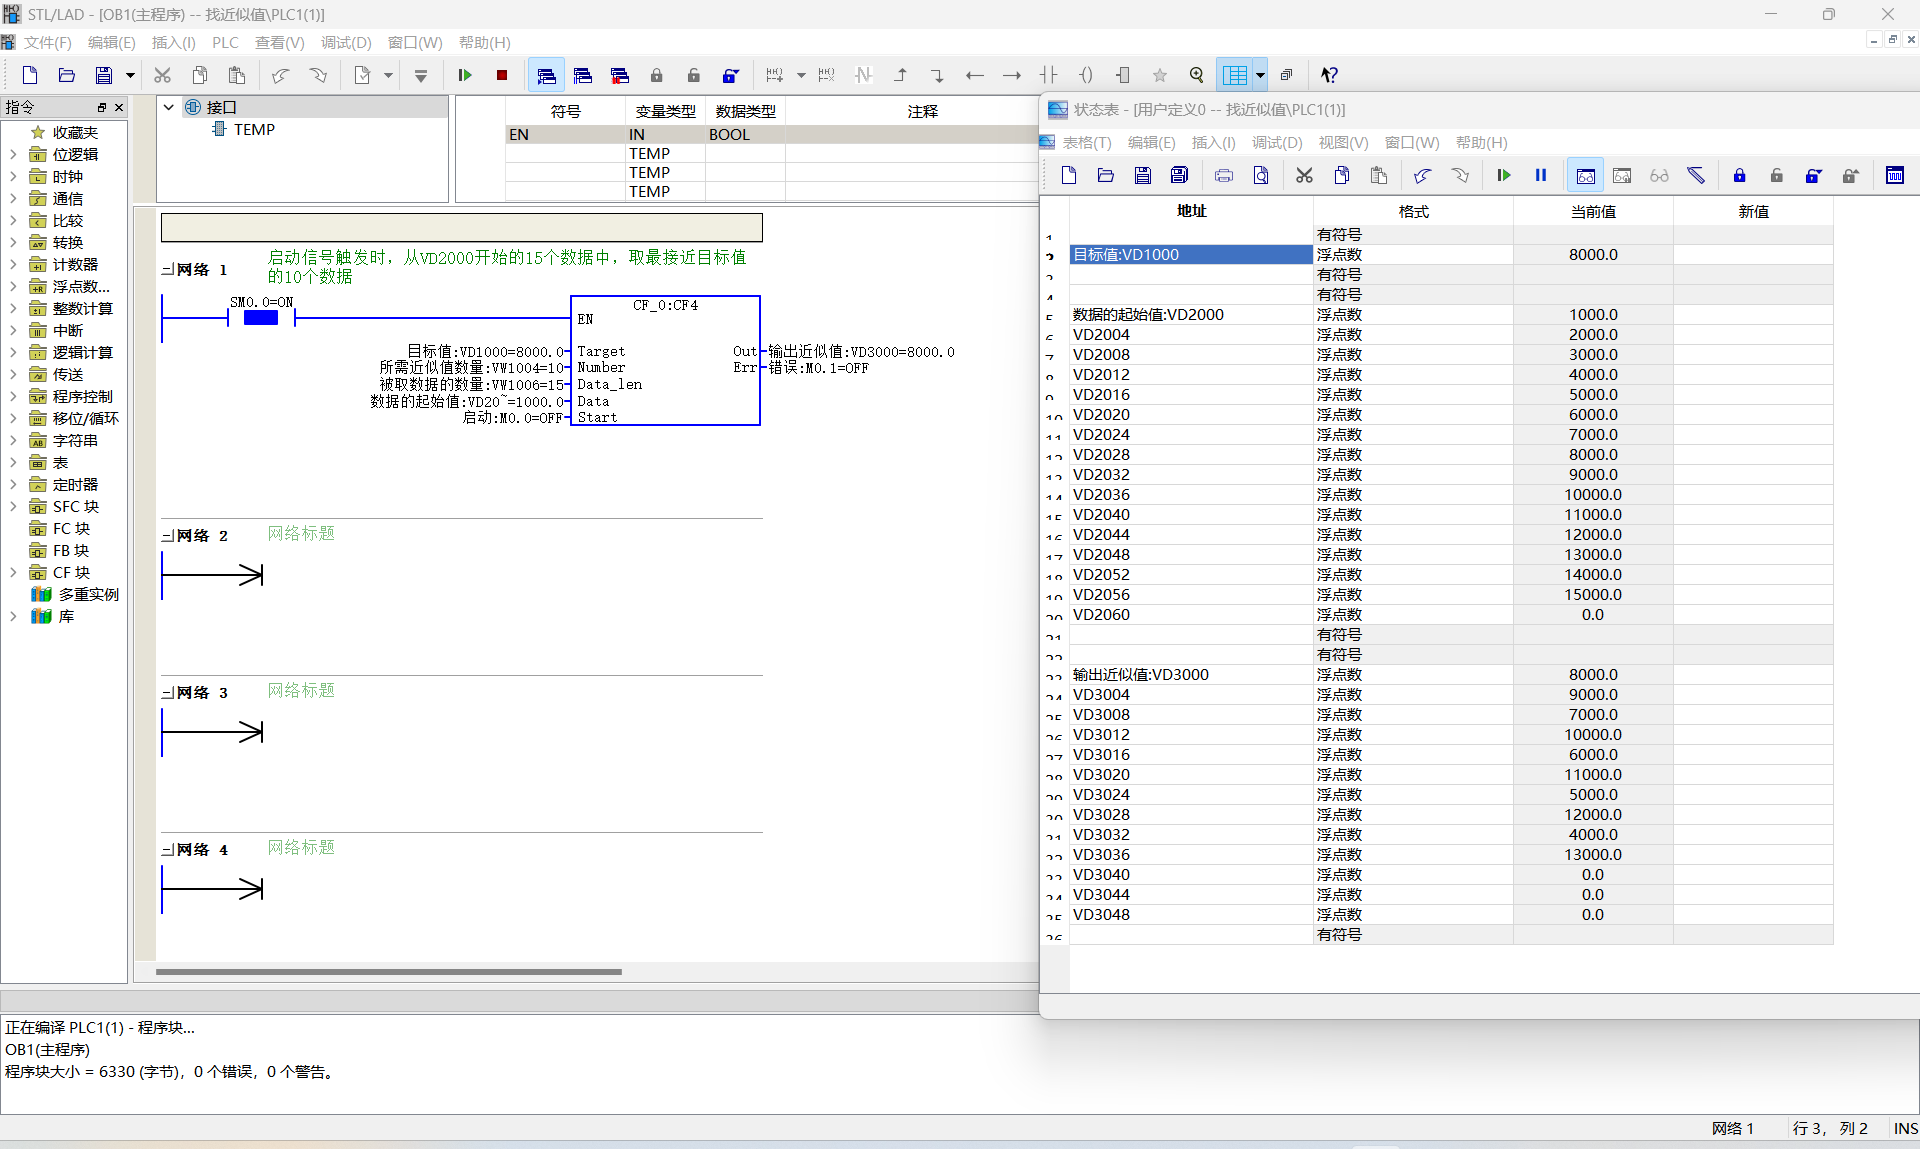Image resolution: width=1920 pixels, height=1149 pixels.
Task: Click the SM0.0 contact in network 1
Action: (x=261, y=317)
